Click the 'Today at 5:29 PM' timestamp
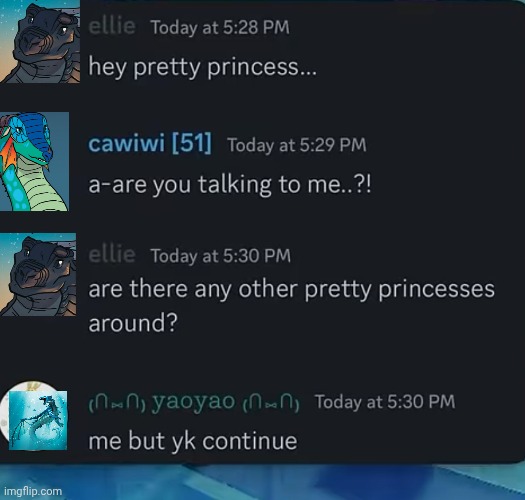The image size is (525, 500). point(297,145)
